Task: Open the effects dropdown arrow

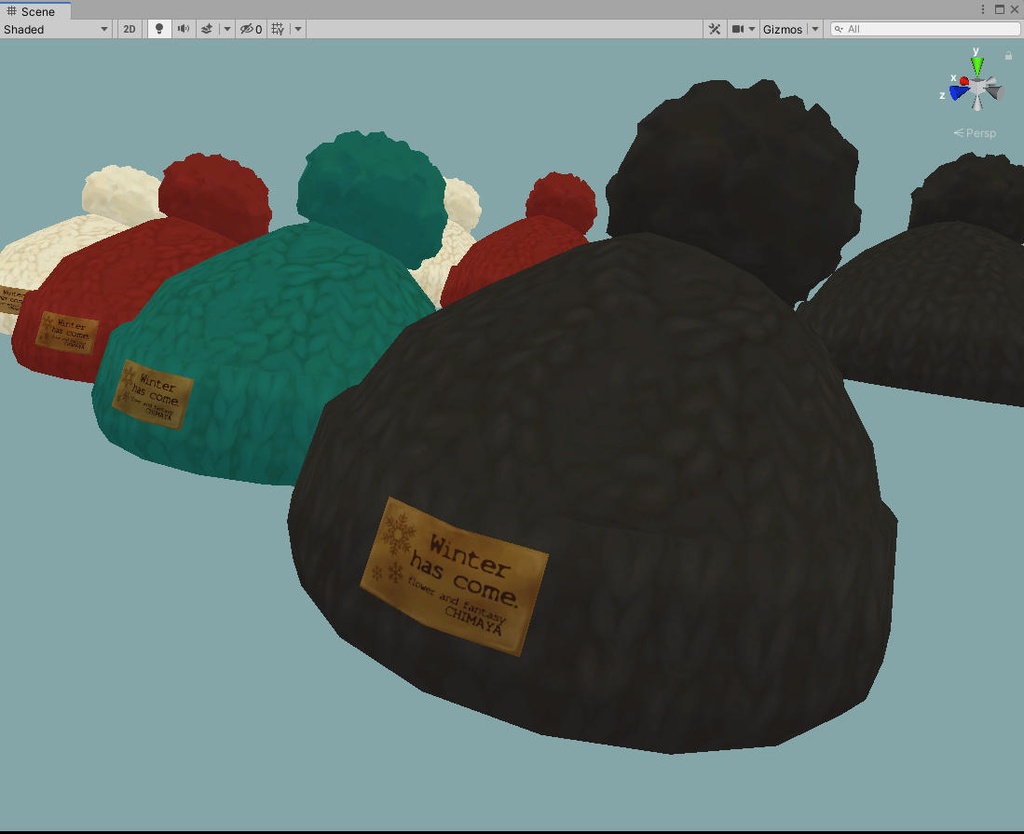Action: coord(225,29)
